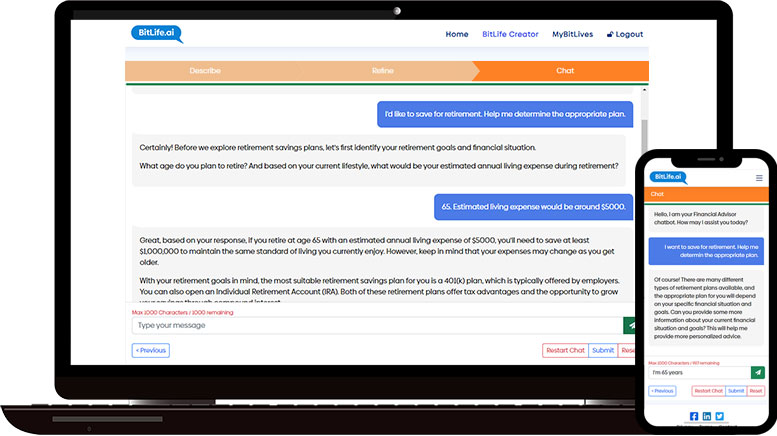Click the 'Certainly! Before we explore' reply
777x436 pixels.
tap(379, 159)
